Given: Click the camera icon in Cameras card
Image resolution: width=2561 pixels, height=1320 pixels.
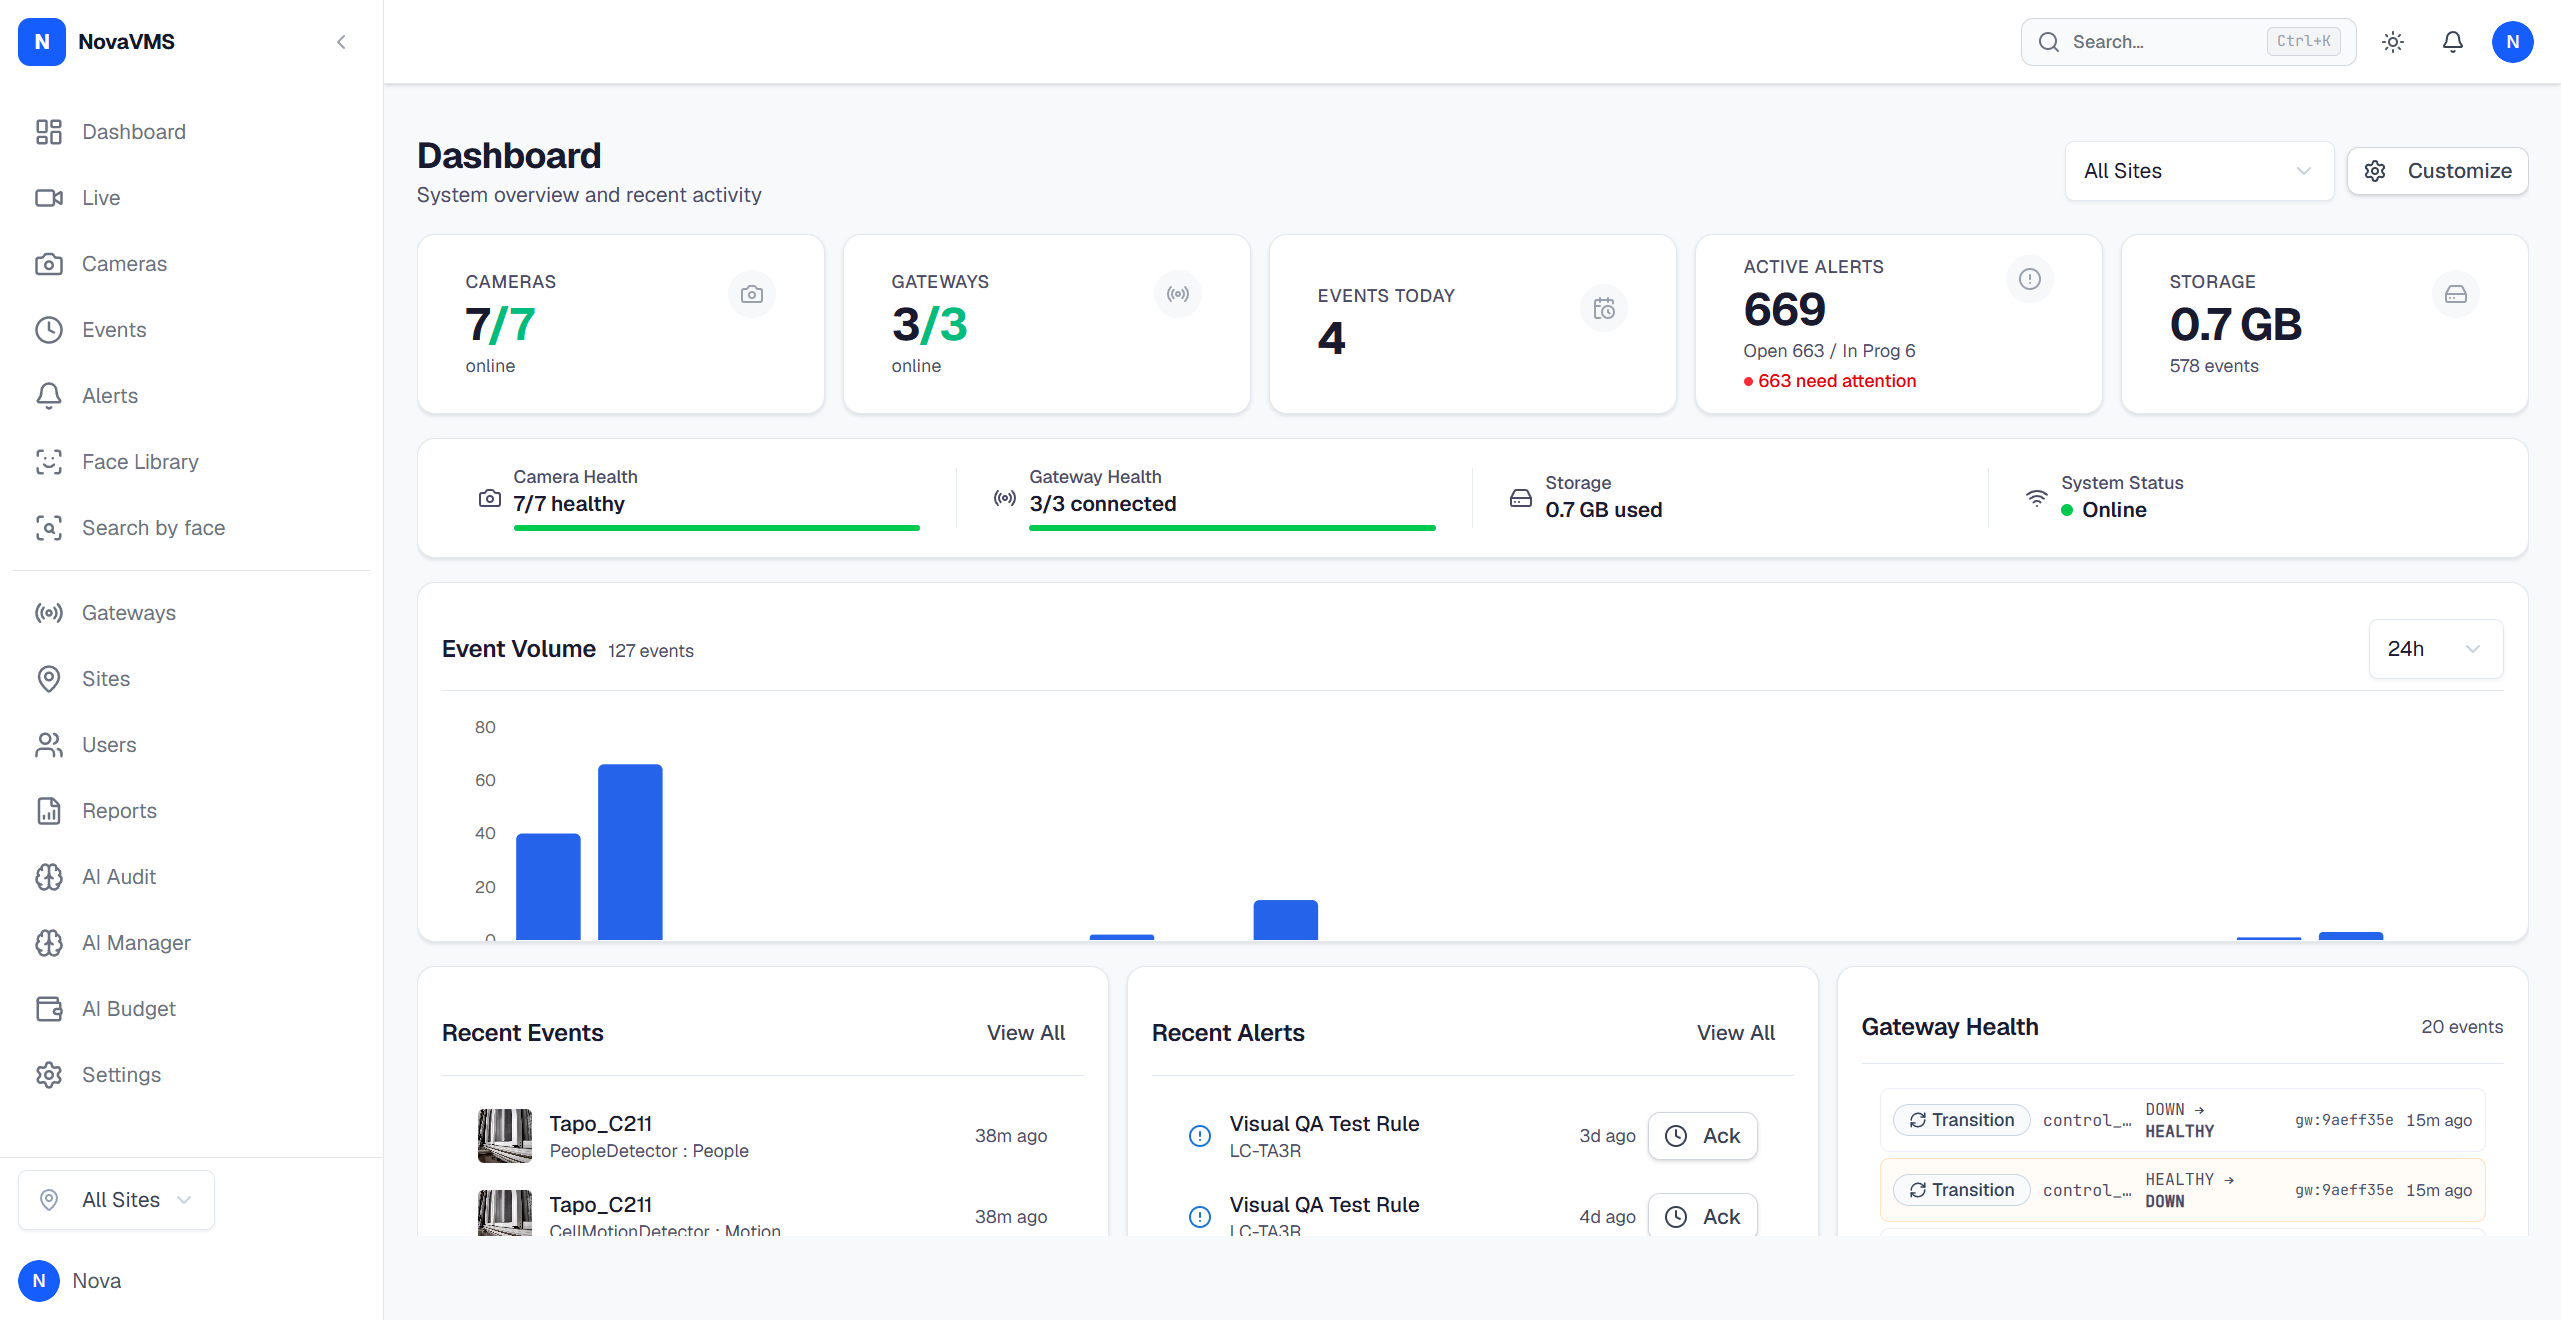Looking at the screenshot, I should coord(752,295).
